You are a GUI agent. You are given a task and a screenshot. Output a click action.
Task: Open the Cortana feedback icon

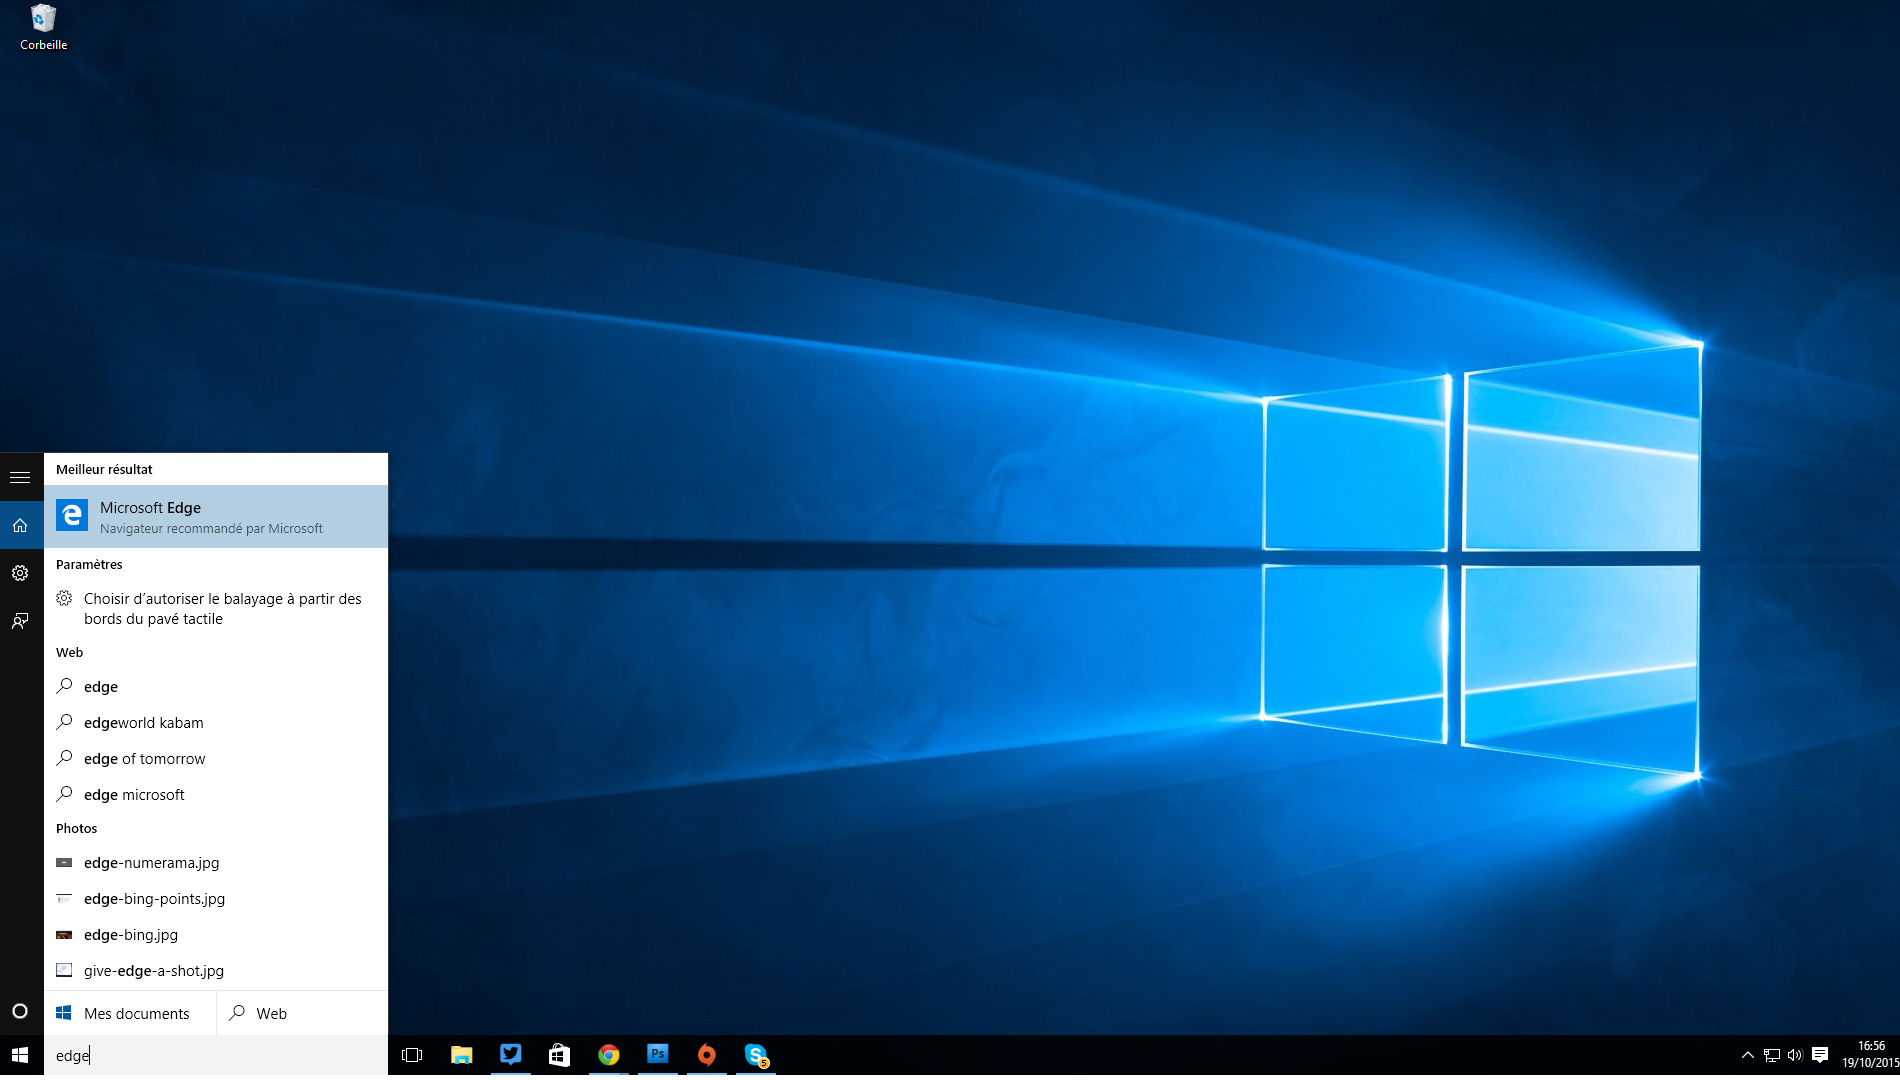[20, 621]
